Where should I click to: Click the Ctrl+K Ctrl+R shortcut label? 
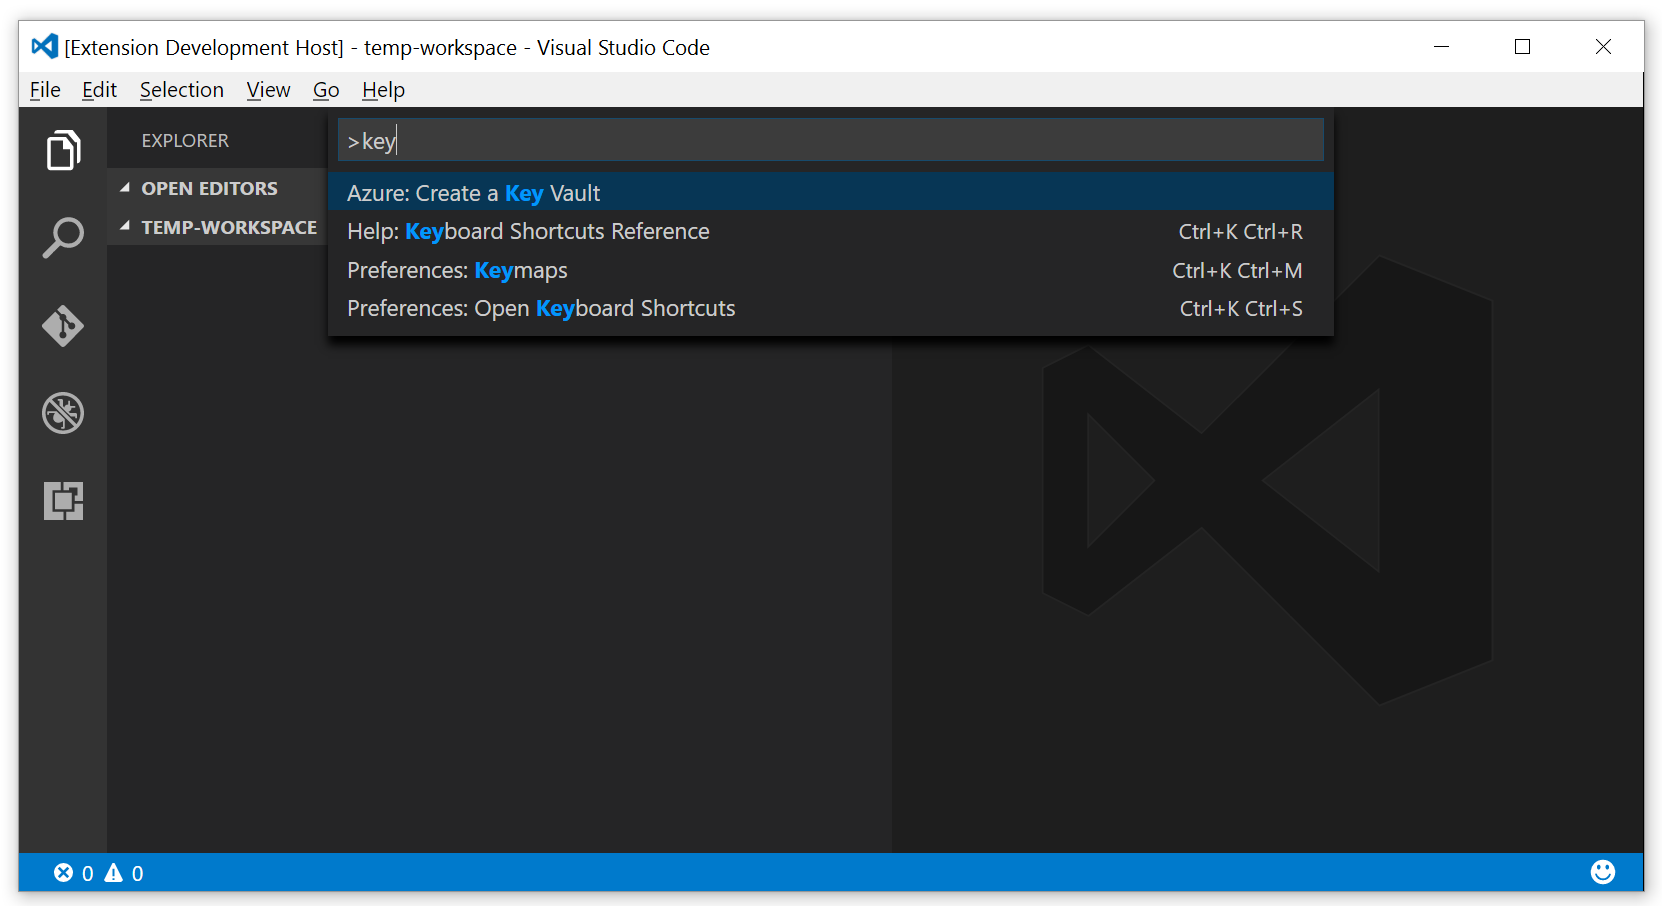tap(1240, 232)
